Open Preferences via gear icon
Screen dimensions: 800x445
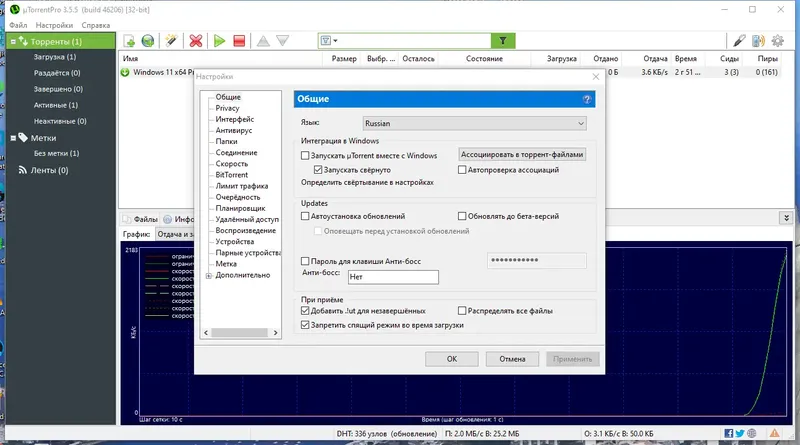pyautogui.click(x=778, y=41)
